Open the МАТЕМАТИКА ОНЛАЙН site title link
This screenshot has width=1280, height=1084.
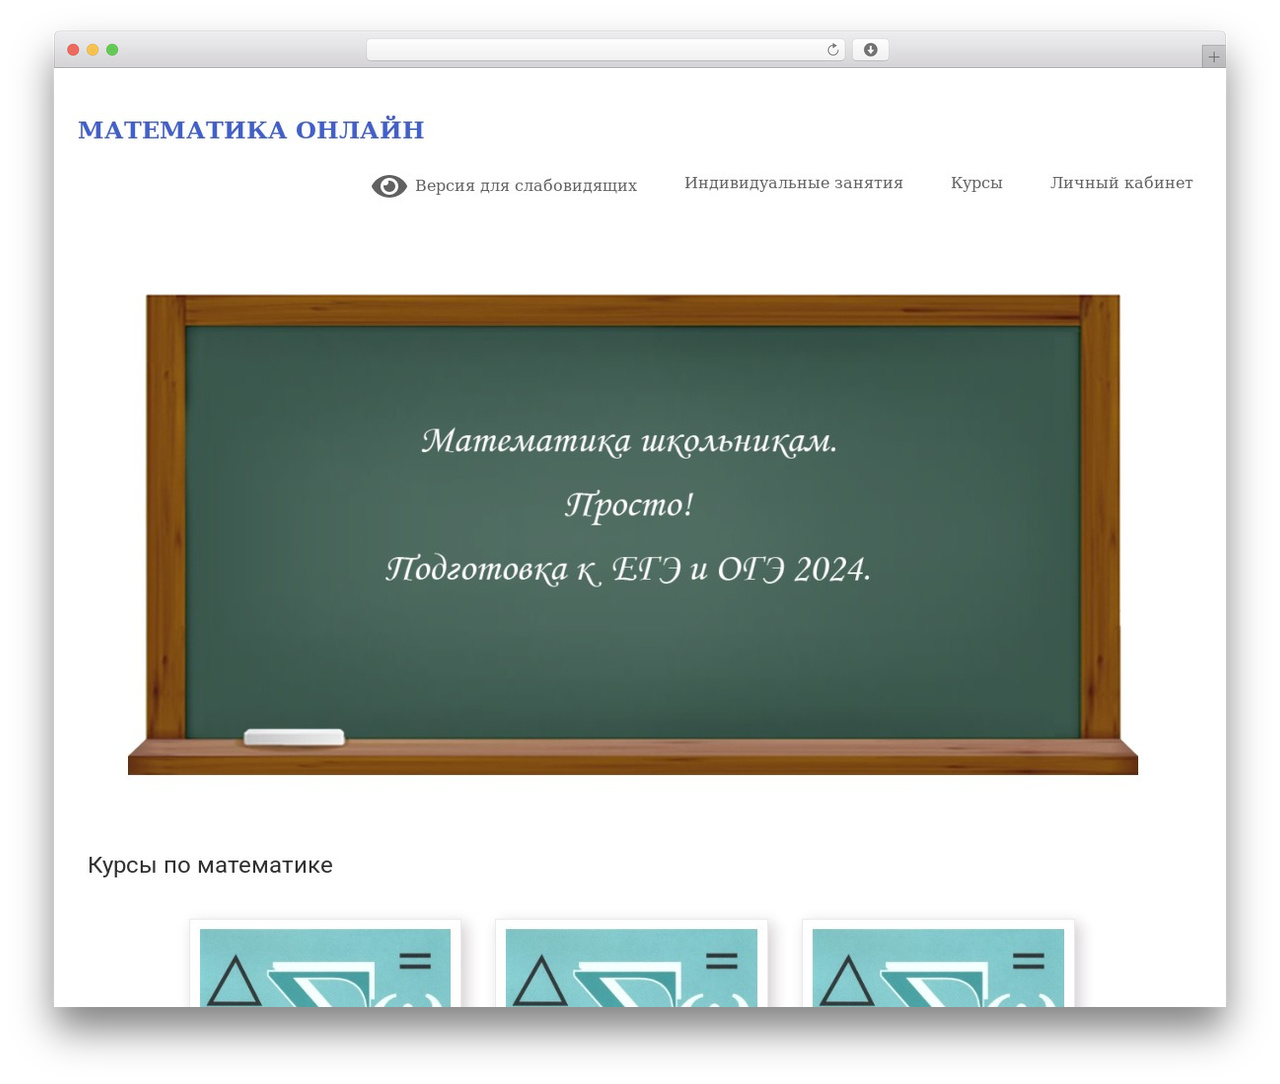(x=251, y=130)
